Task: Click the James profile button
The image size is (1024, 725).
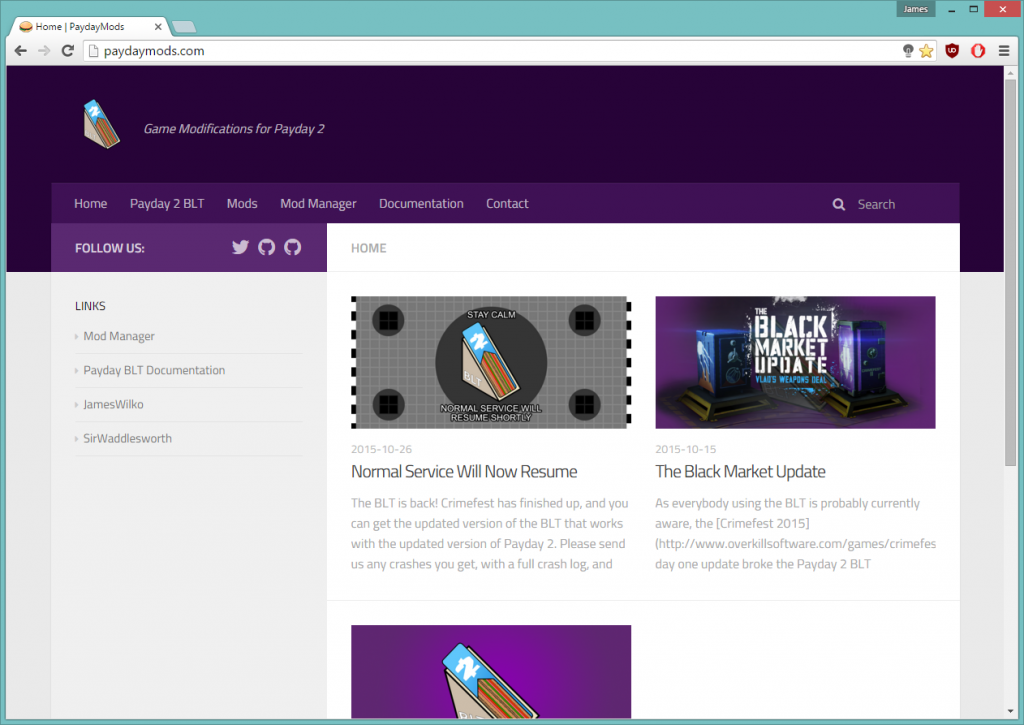Action: [x=916, y=9]
